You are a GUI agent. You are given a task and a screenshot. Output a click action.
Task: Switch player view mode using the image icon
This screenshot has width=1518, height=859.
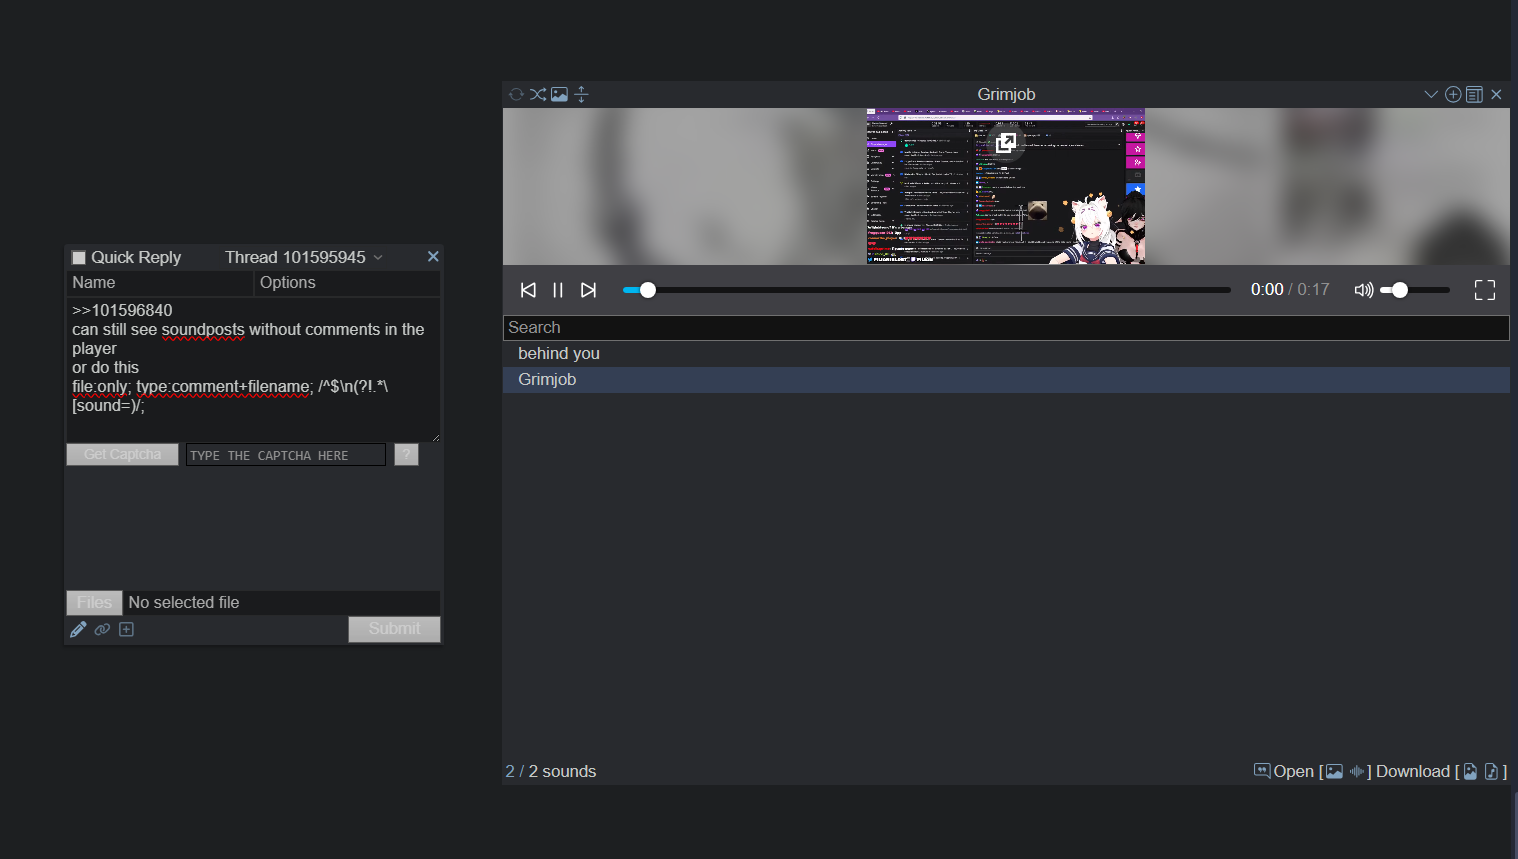pyautogui.click(x=559, y=94)
